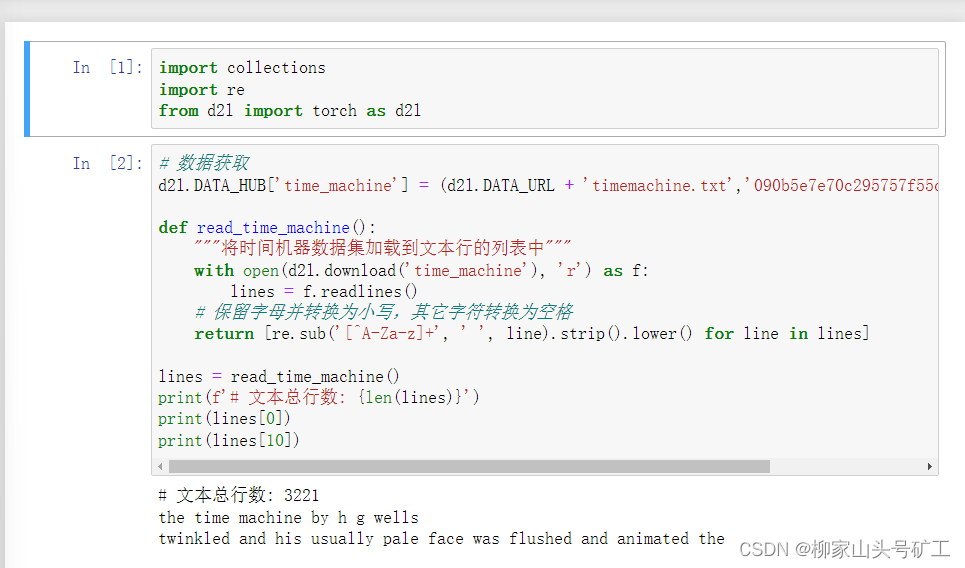The image size is (965, 568).
Task: Click output text 'the time machine by h g wells'
Action: (x=288, y=518)
